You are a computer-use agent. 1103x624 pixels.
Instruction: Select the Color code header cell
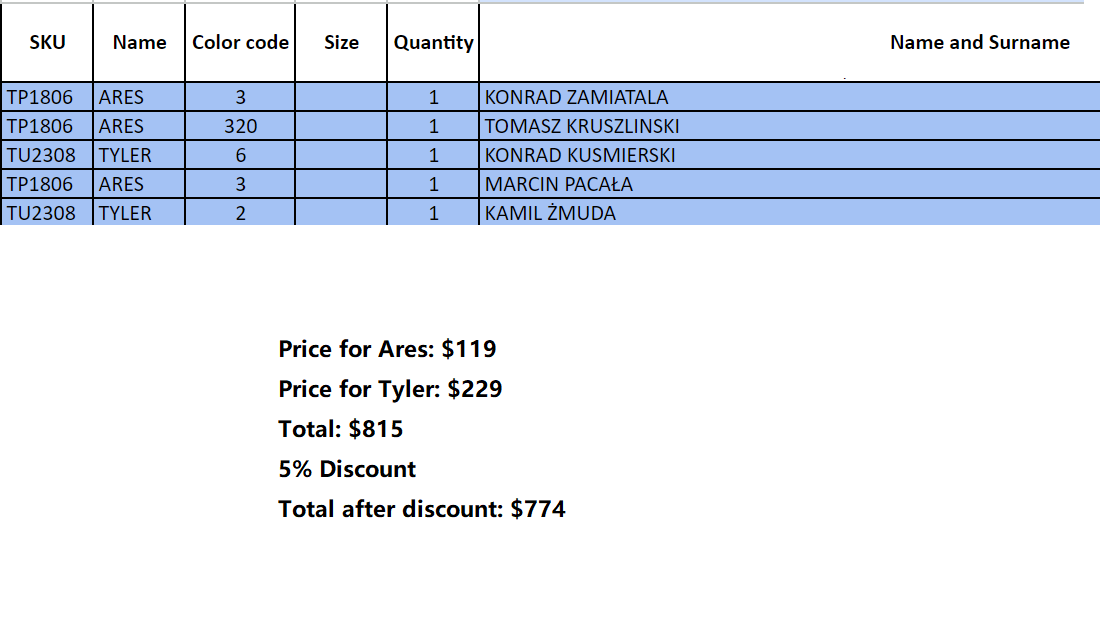pos(240,42)
